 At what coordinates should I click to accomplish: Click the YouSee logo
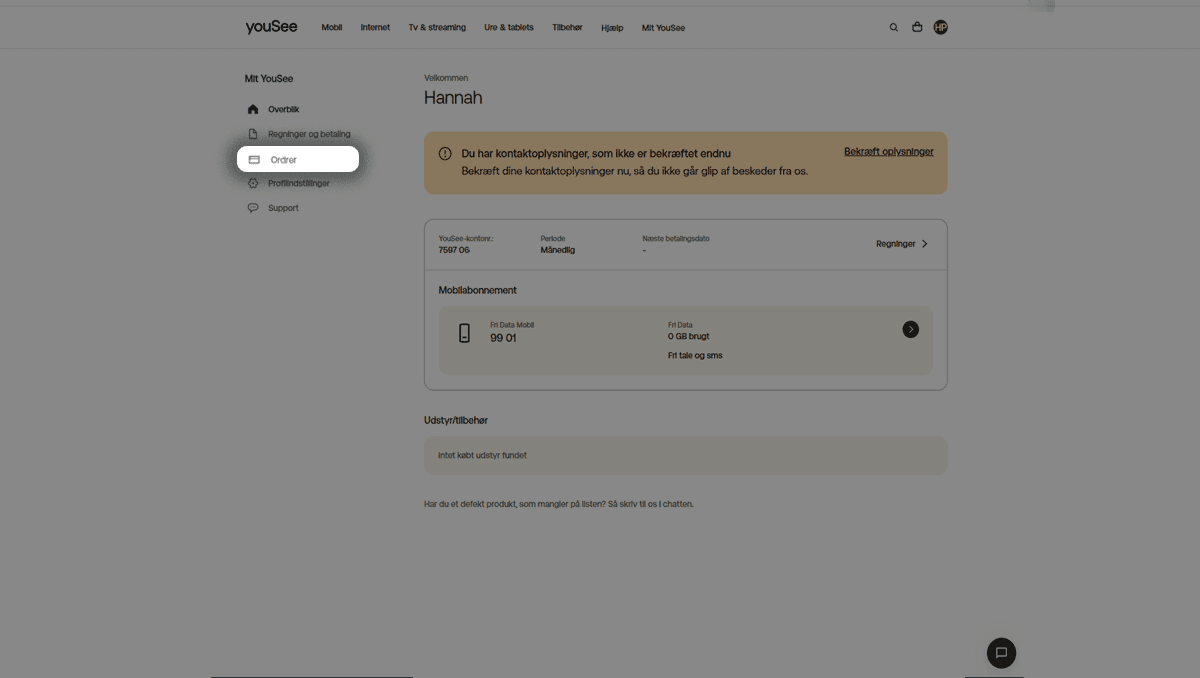click(271, 27)
